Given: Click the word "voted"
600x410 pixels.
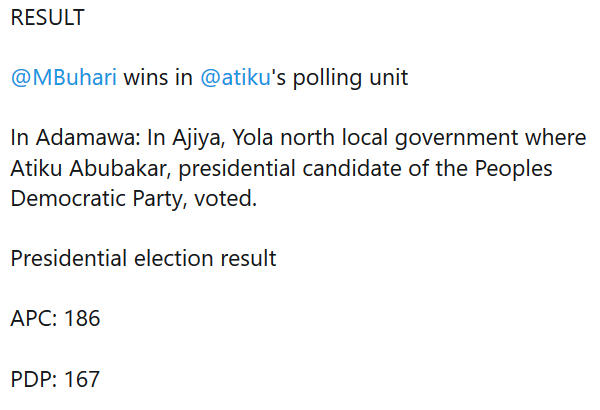Looking at the screenshot, I should 228,198.
